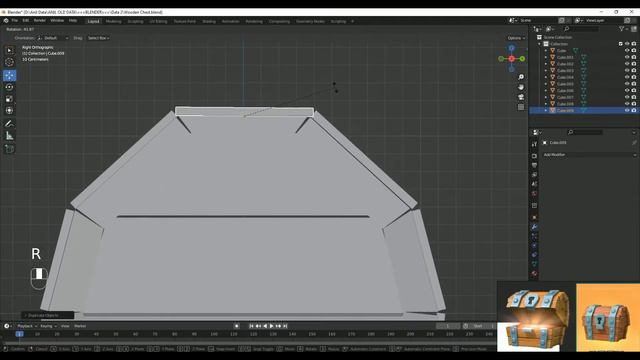
Task: Disable Cube.005 in renders camera icon
Action: coord(634,84)
